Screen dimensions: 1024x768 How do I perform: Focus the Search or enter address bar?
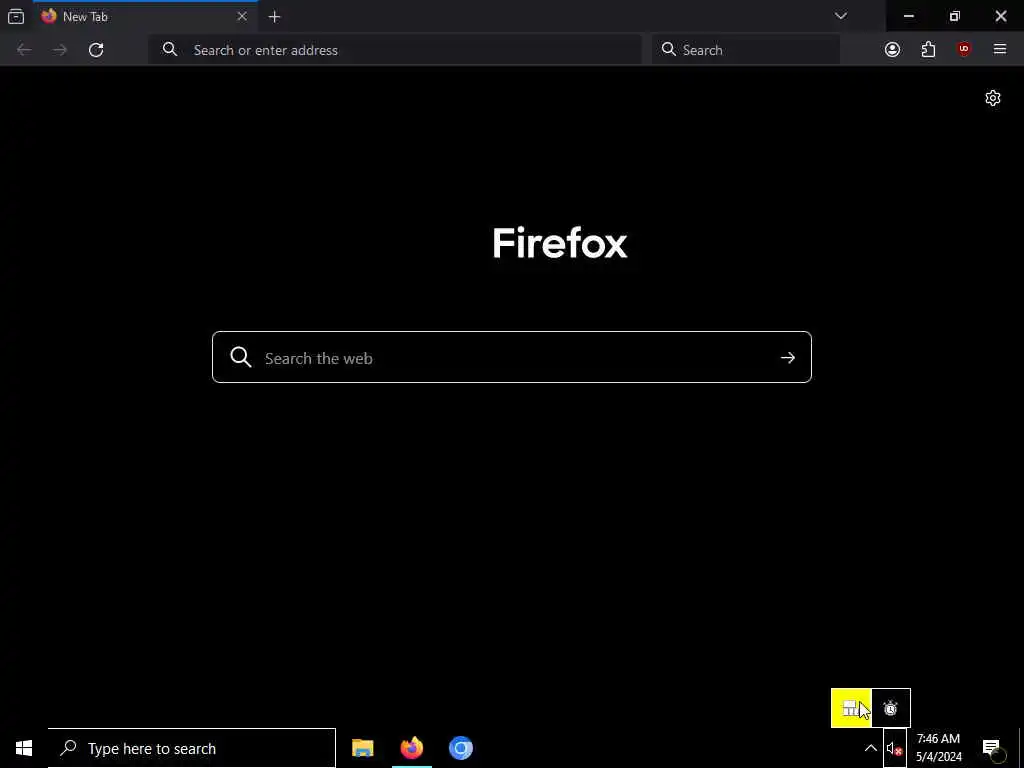click(395, 50)
